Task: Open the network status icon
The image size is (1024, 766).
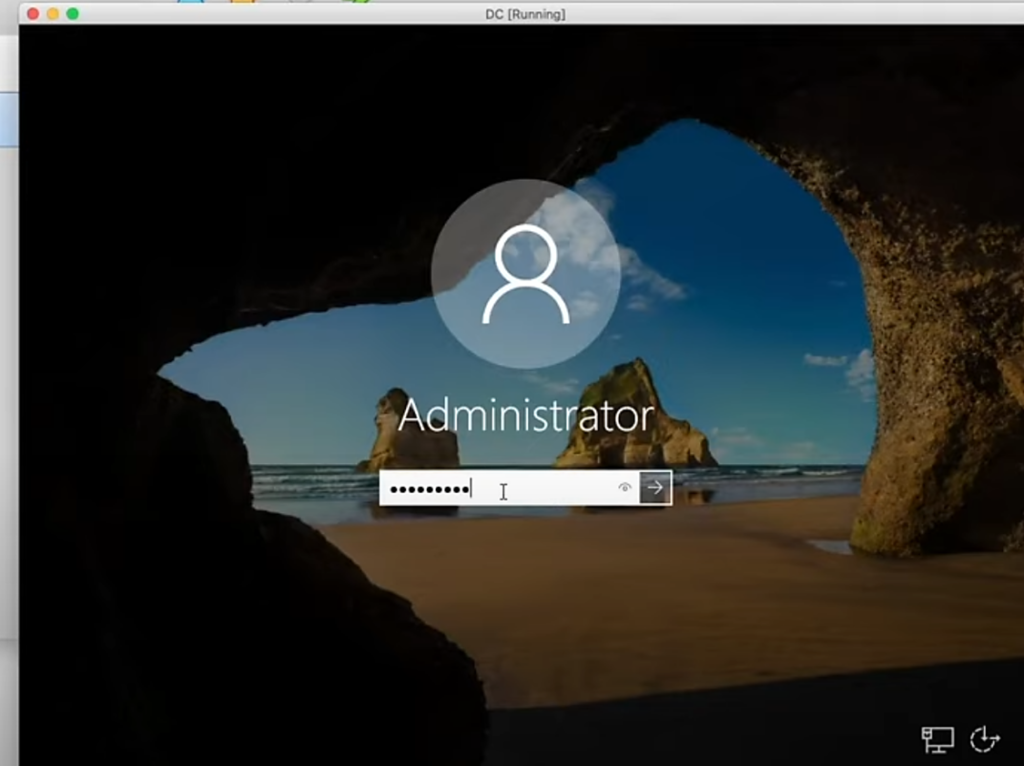Action: [936, 739]
